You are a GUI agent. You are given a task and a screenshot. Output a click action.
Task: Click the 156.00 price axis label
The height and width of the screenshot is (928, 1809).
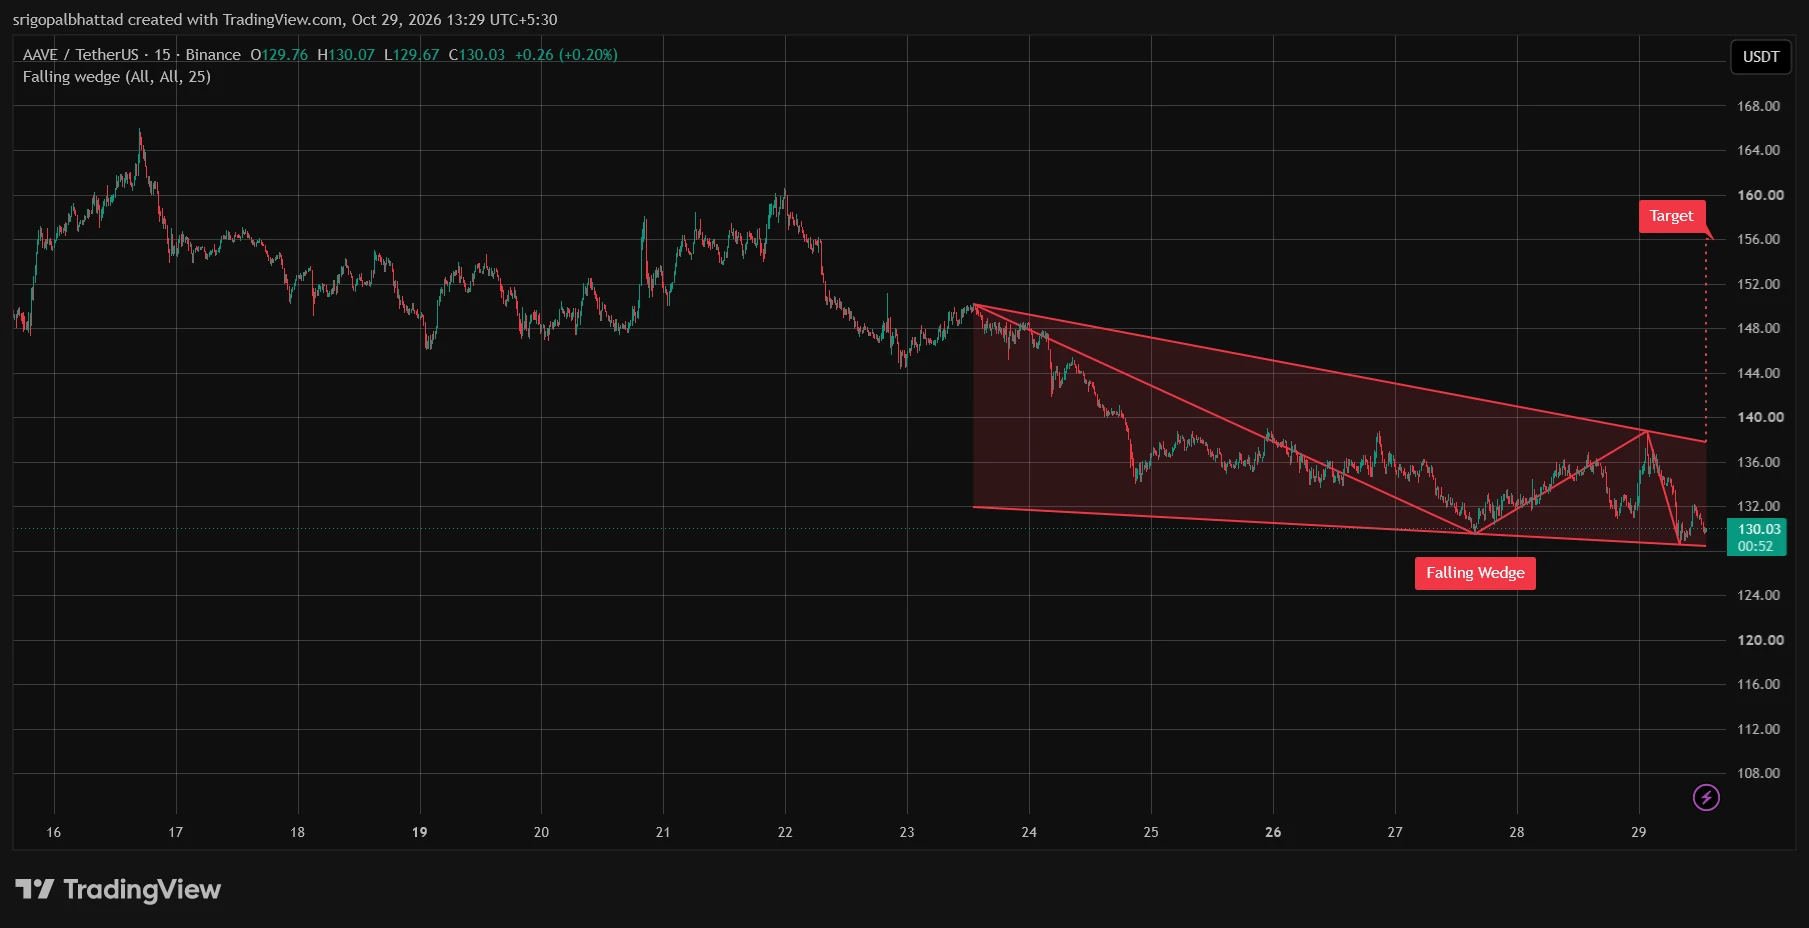(x=1758, y=239)
